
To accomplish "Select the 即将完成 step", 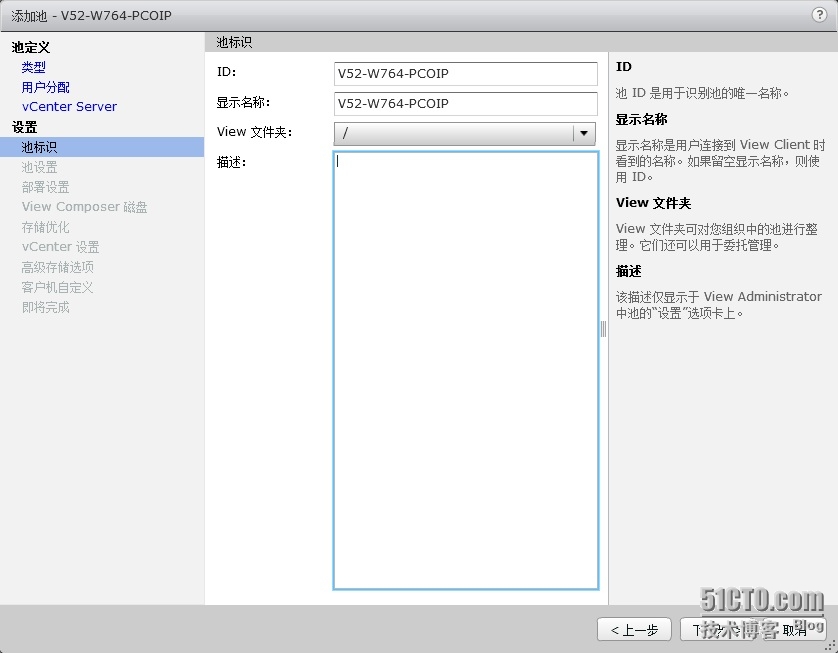I will [x=45, y=307].
